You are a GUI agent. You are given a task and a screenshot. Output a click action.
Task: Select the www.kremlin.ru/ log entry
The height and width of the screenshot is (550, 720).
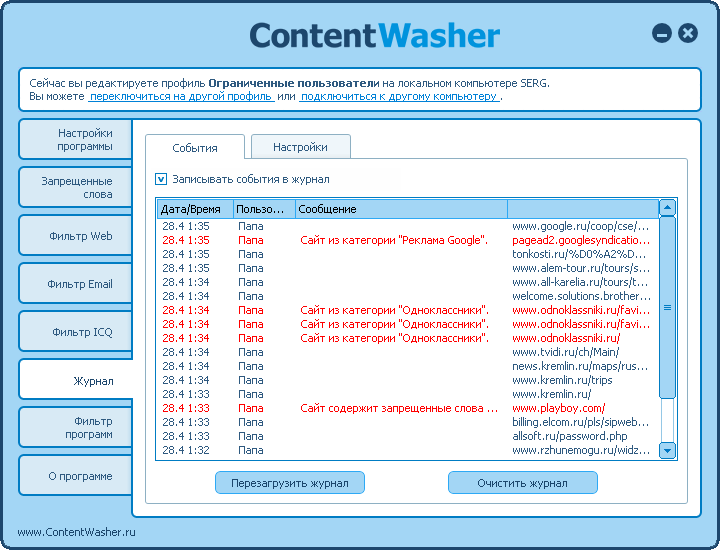pyautogui.click(x=407, y=394)
